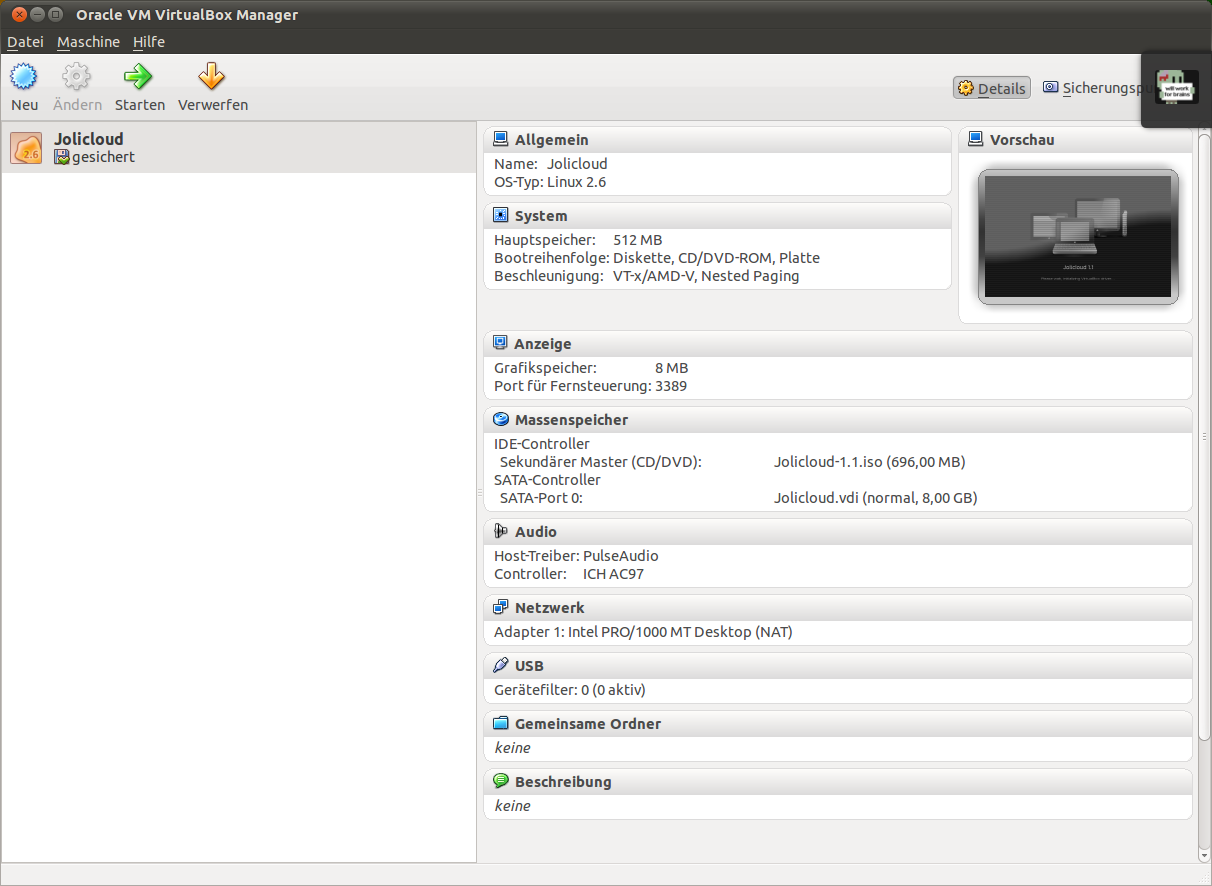Click the Netzwerk adapter icon

499,607
